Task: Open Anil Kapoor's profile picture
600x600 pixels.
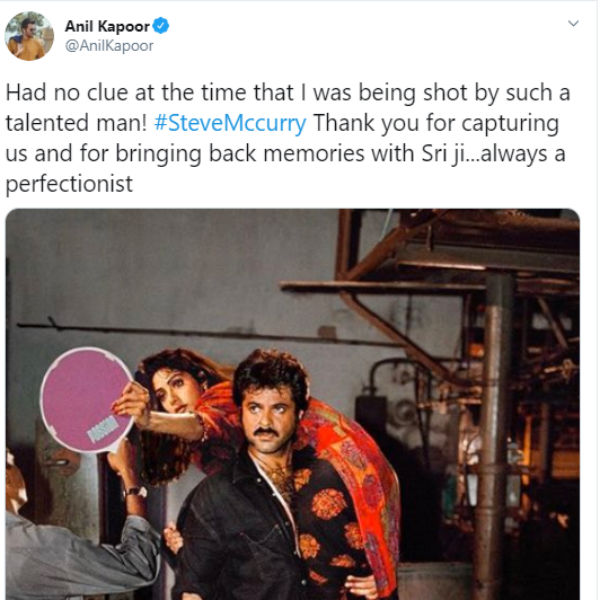Action: pos(29,36)
